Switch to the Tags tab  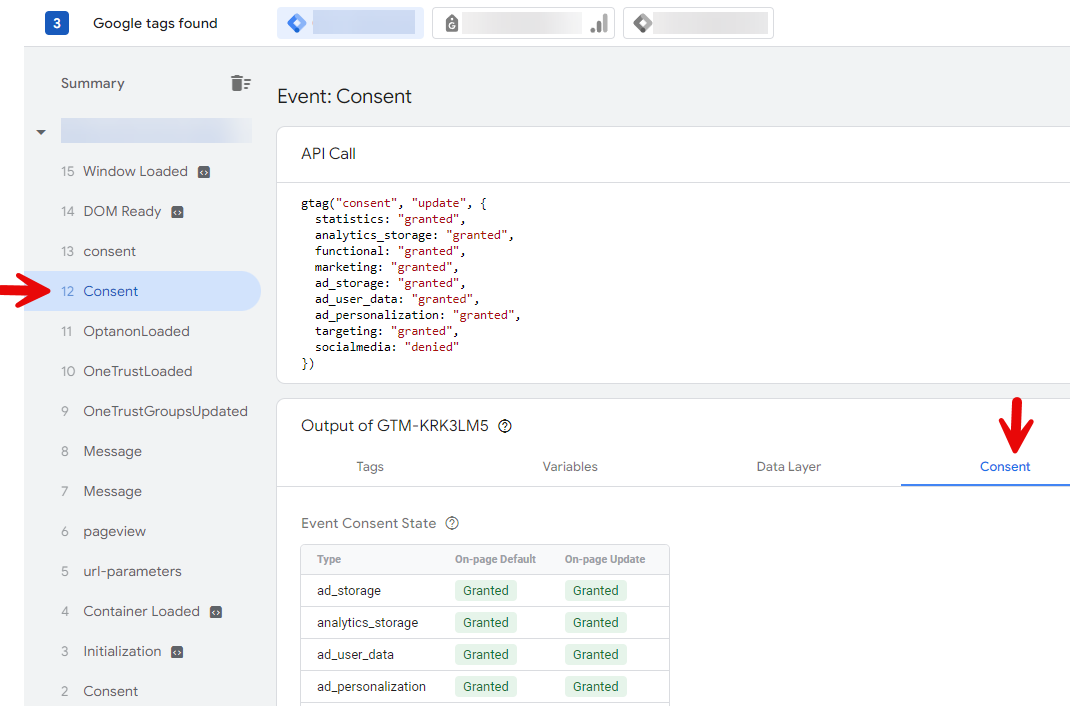click(x=370, y=466)
